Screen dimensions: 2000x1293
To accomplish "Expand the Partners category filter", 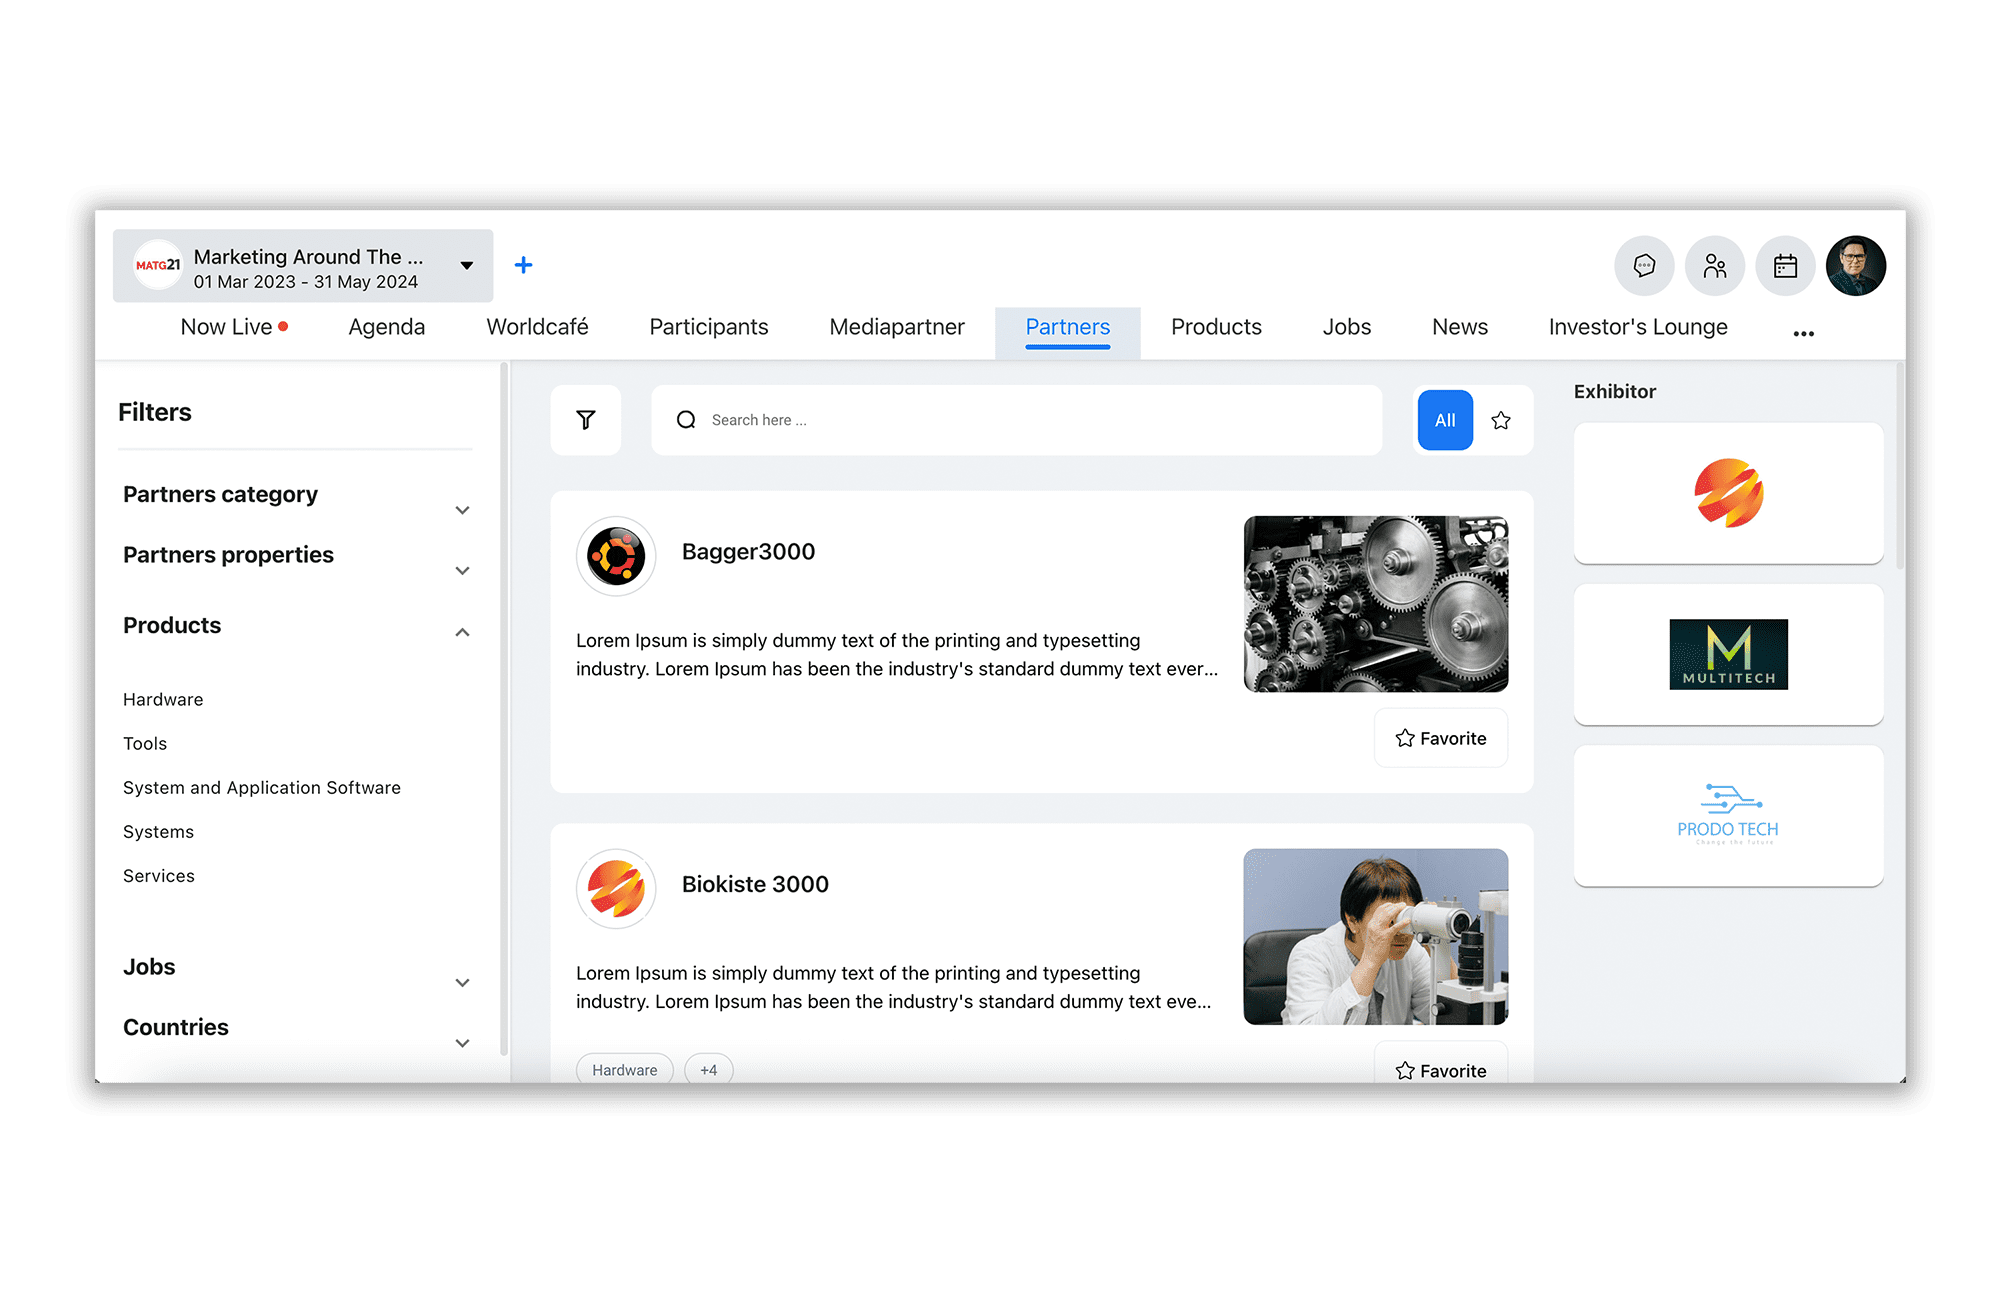I will click(462, 510).
